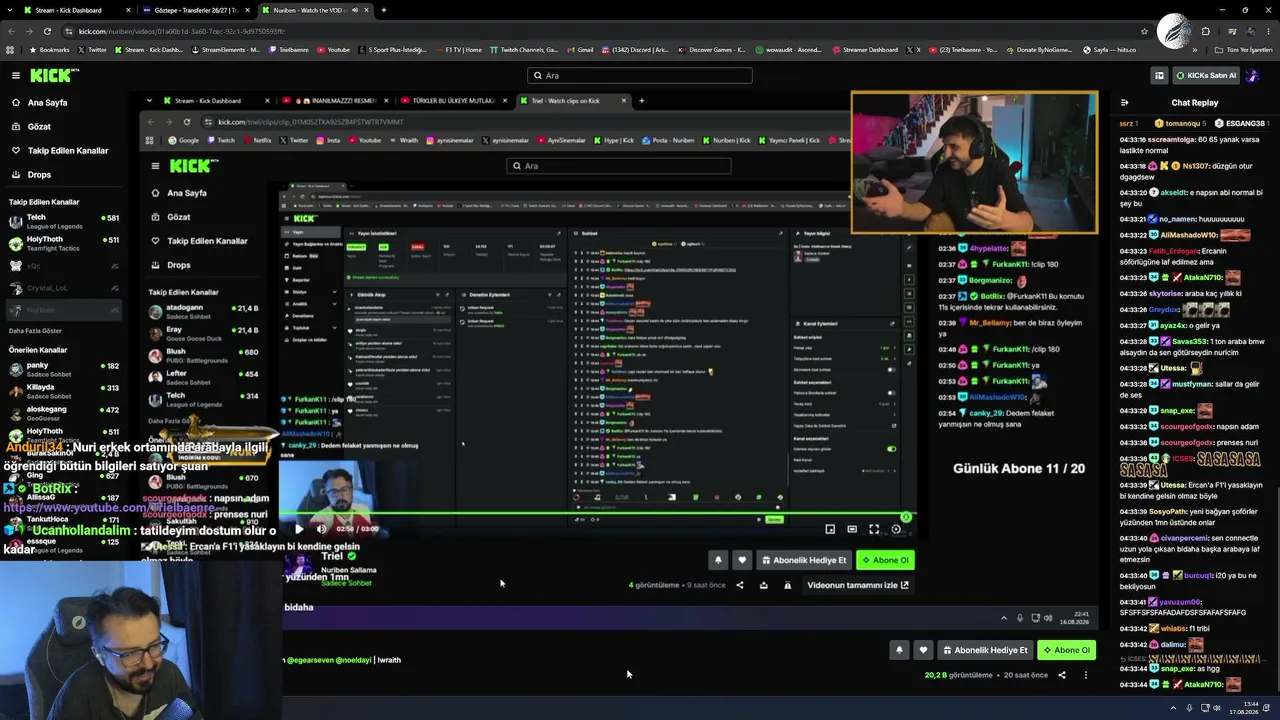
Task: Open Takip Edilen Kanallar in the sidebar
Action: coord(67,150)
